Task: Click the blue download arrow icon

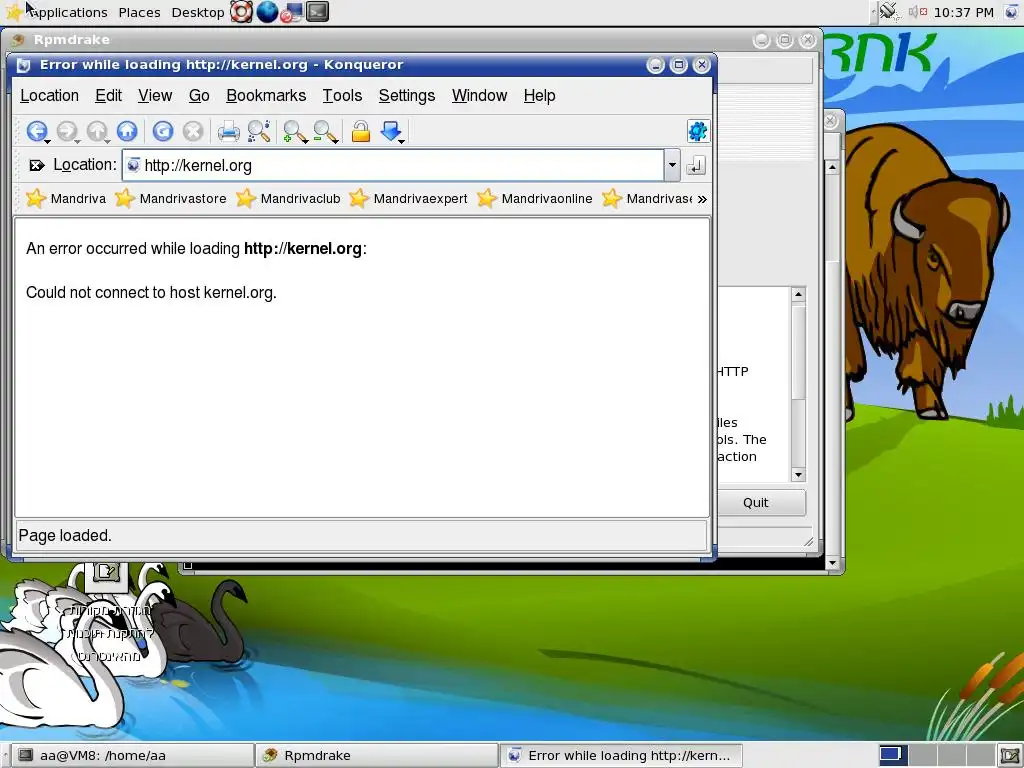Action: [x=391, y=131]
